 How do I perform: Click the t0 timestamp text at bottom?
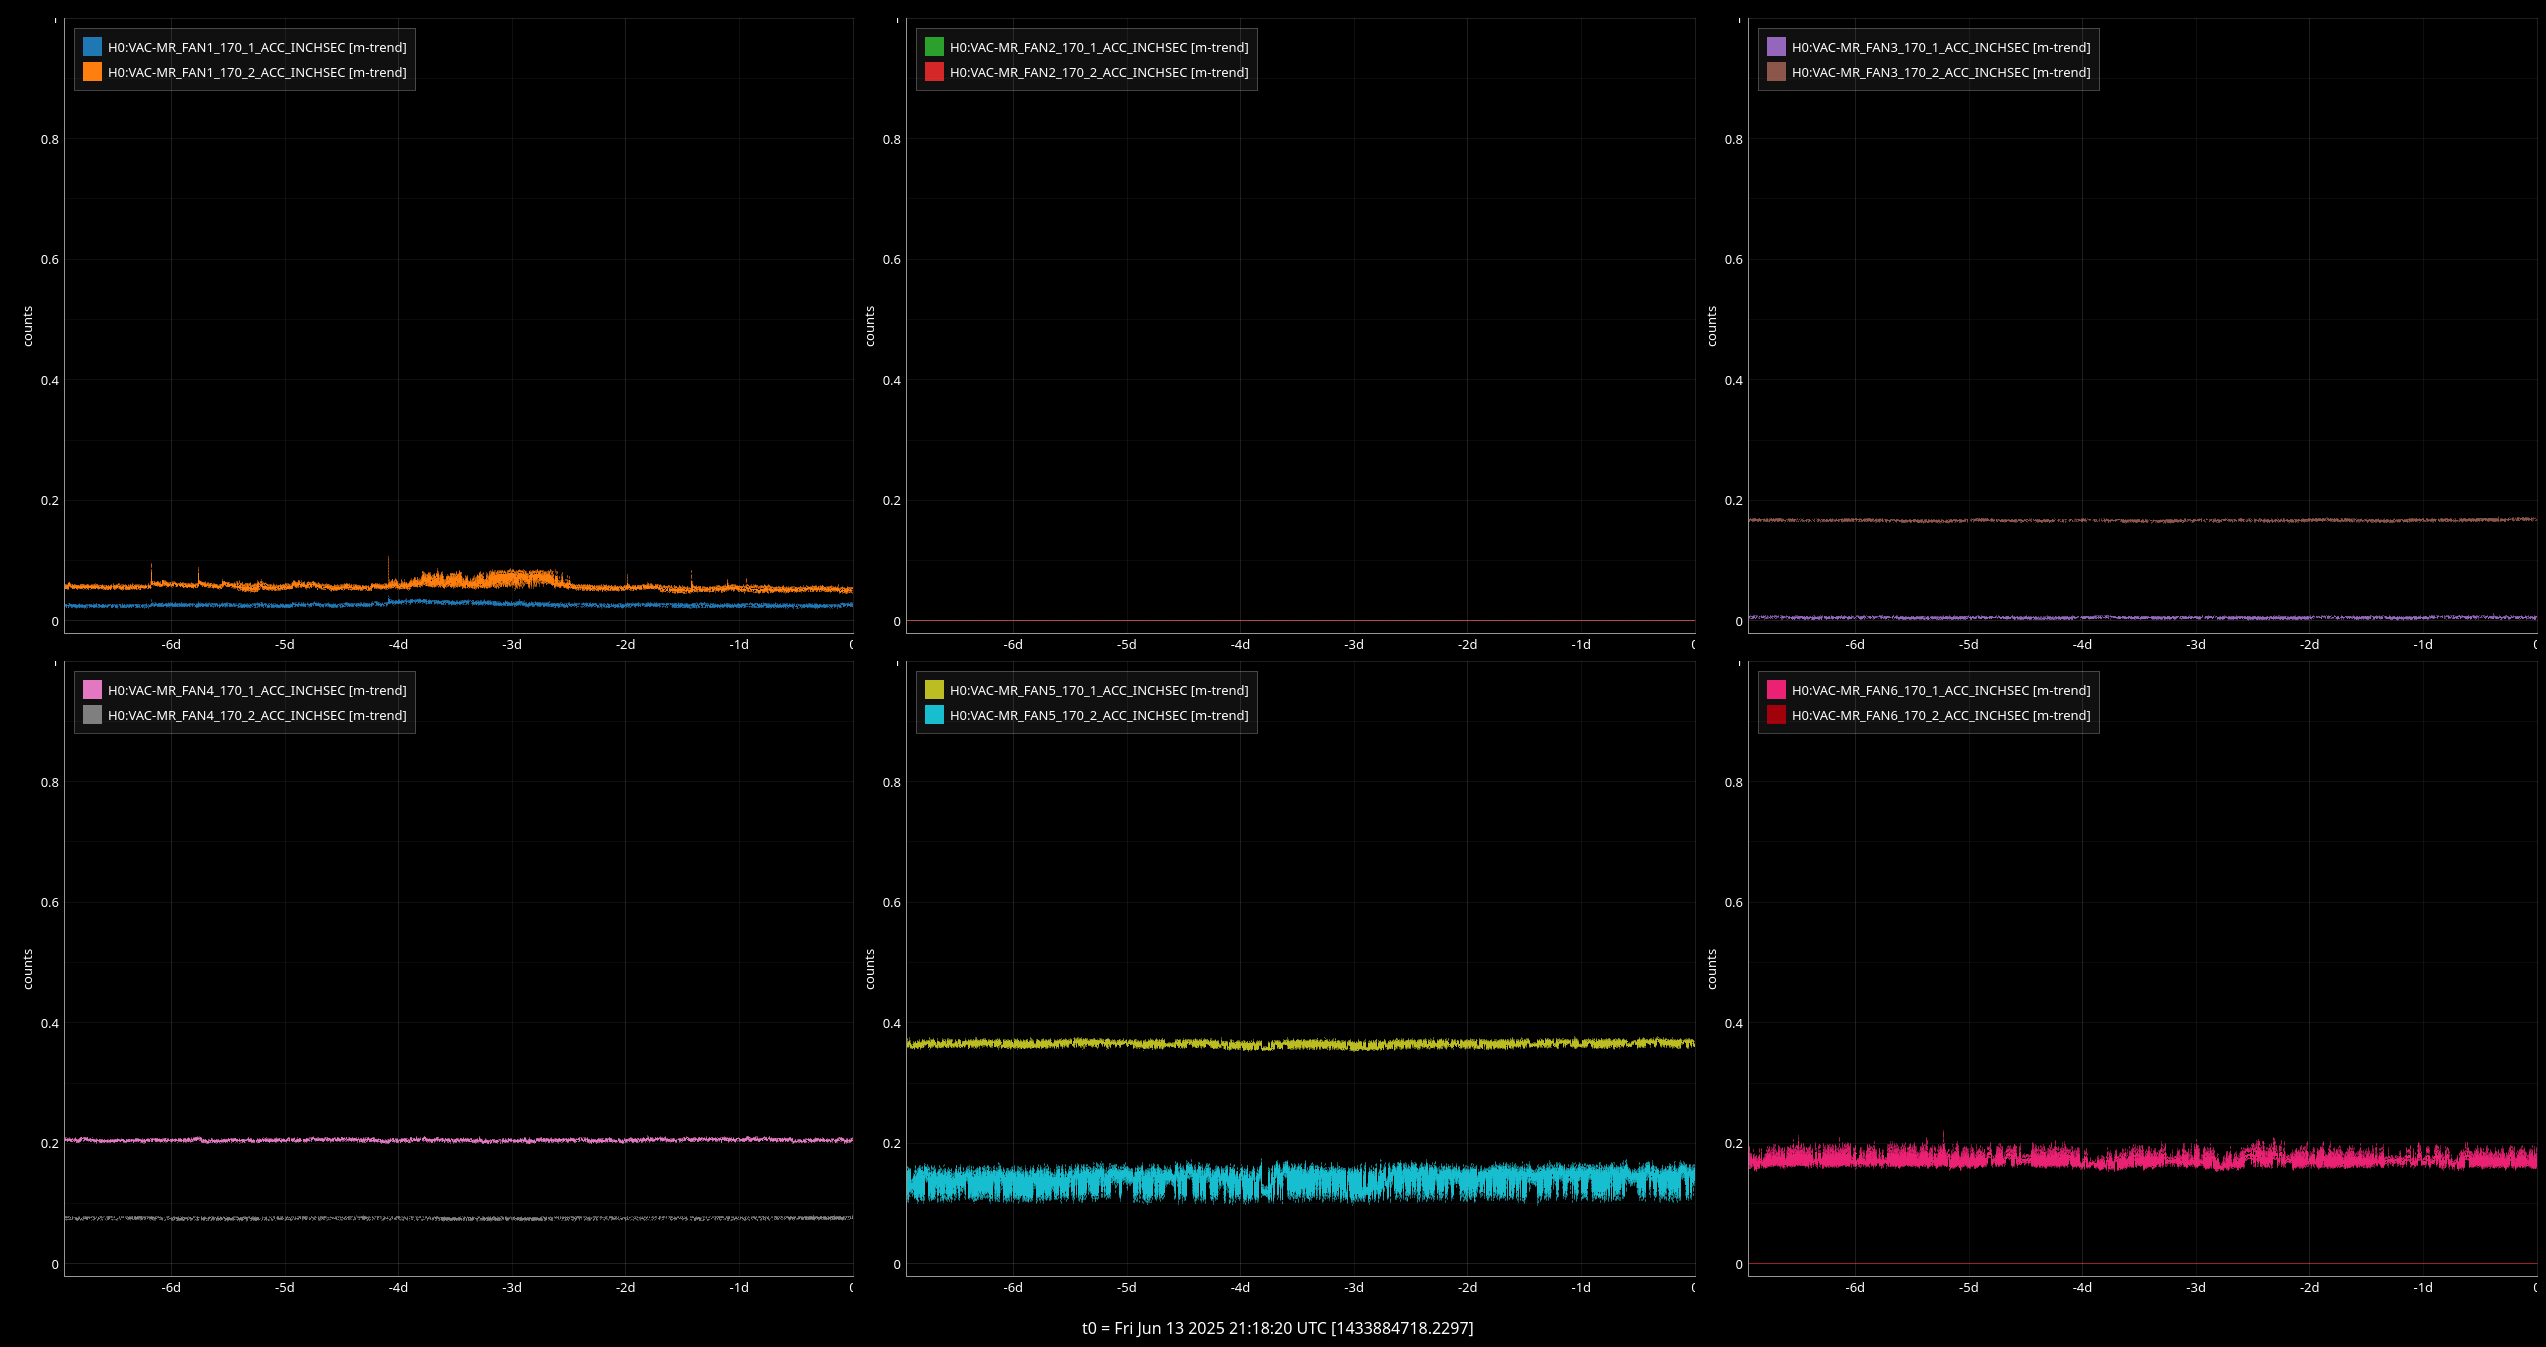pos(1277,1328)
